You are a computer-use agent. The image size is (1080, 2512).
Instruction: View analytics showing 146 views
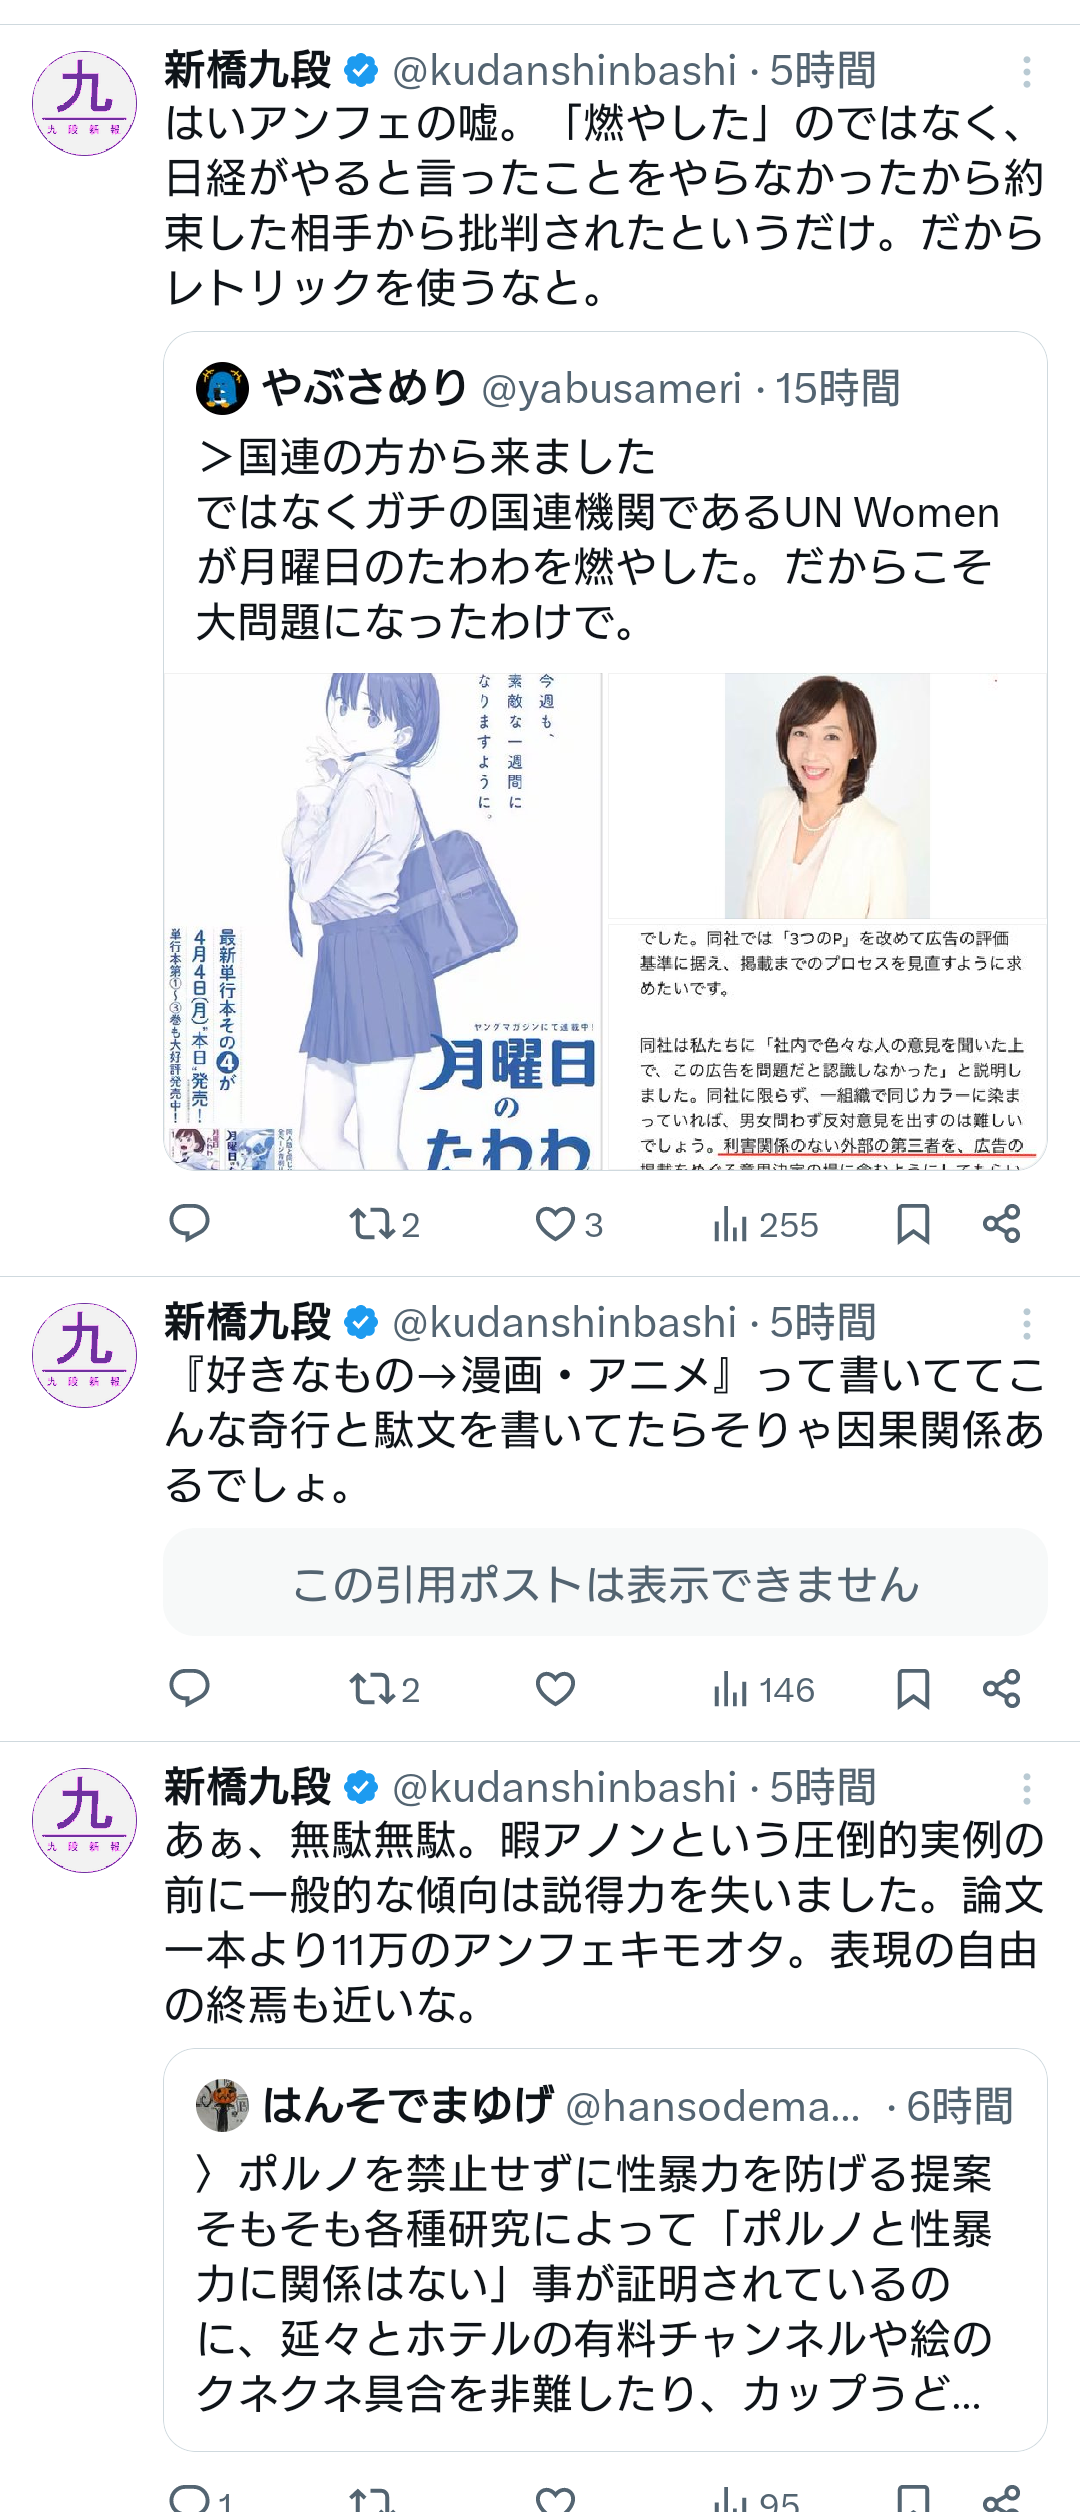pos(764,1689)
